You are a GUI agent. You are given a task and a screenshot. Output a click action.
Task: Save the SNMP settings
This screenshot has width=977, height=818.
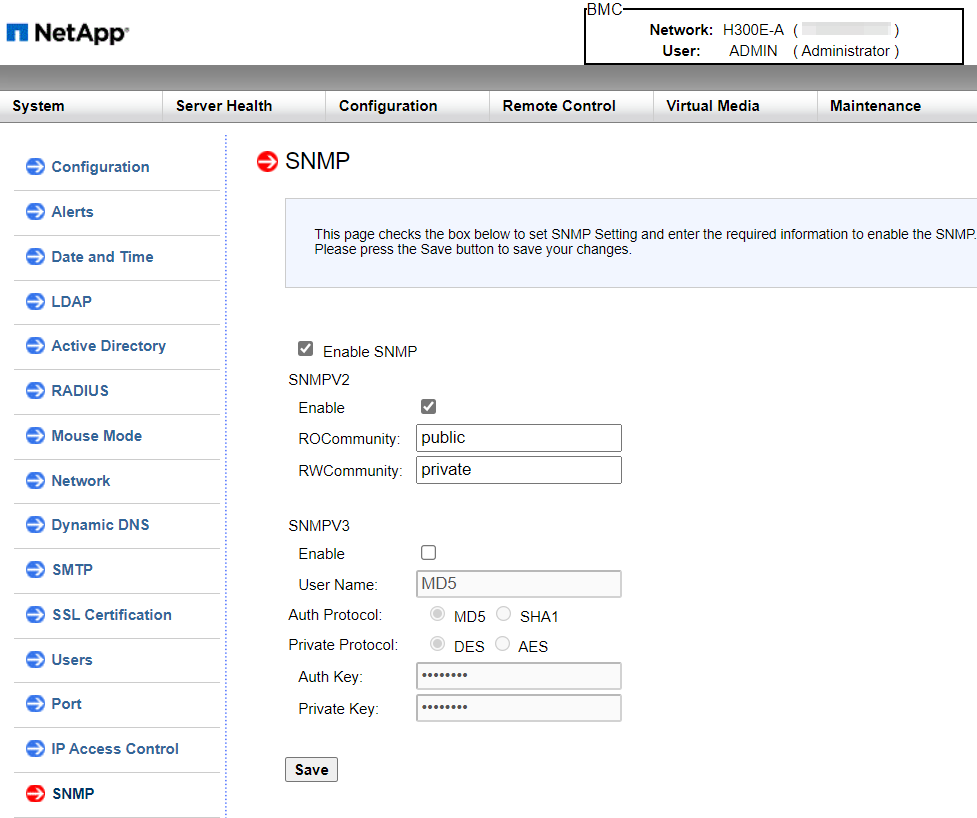312,769
